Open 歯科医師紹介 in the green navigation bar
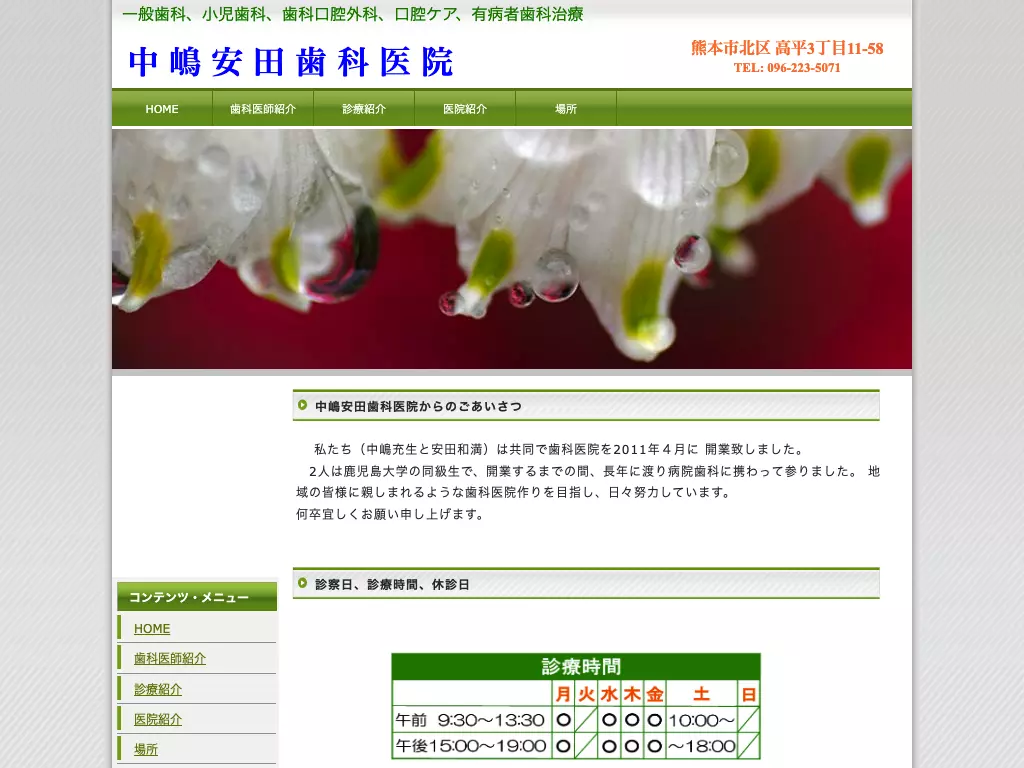The image size is (1024, 768). click(x=263, y=108)
